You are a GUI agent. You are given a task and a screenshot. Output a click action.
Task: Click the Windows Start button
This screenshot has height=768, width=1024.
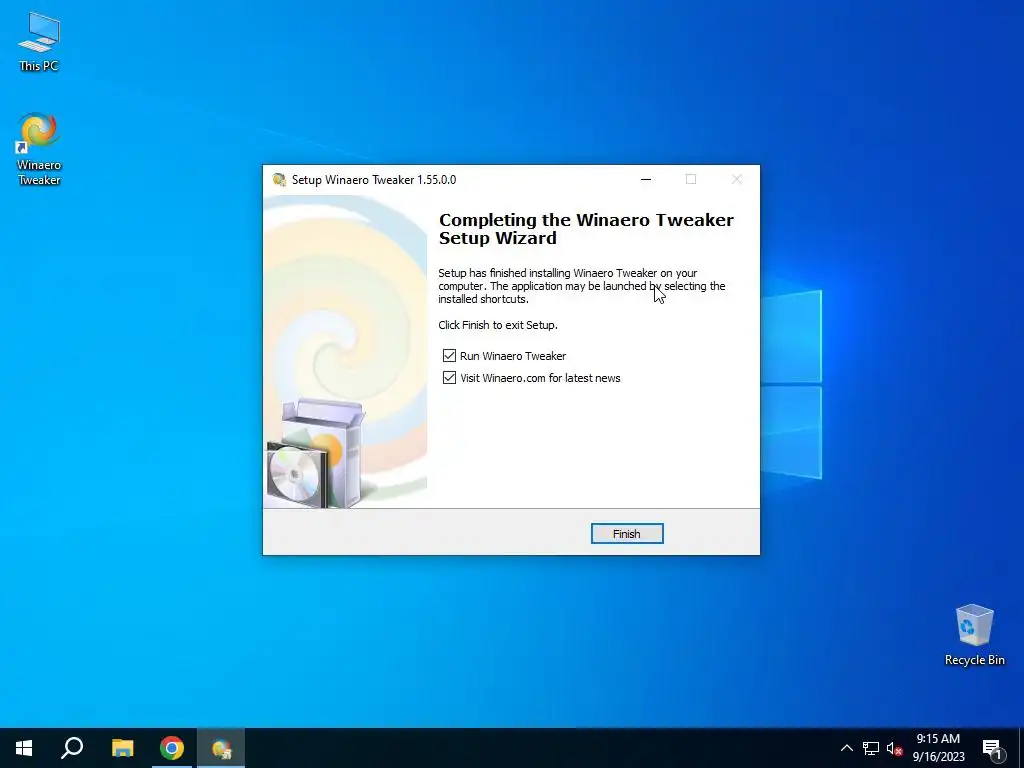coord(24,748)
